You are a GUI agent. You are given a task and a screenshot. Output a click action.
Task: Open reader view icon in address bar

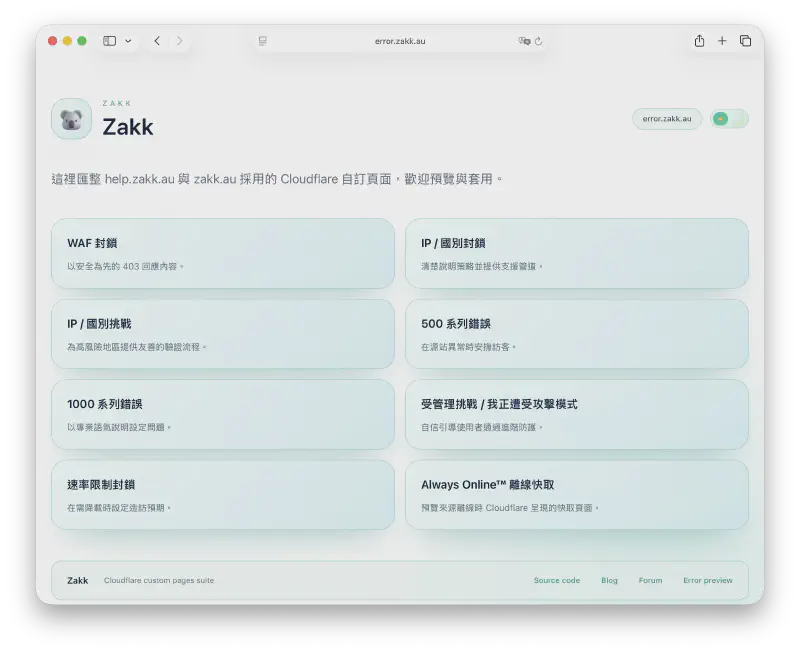pos(261,41)
